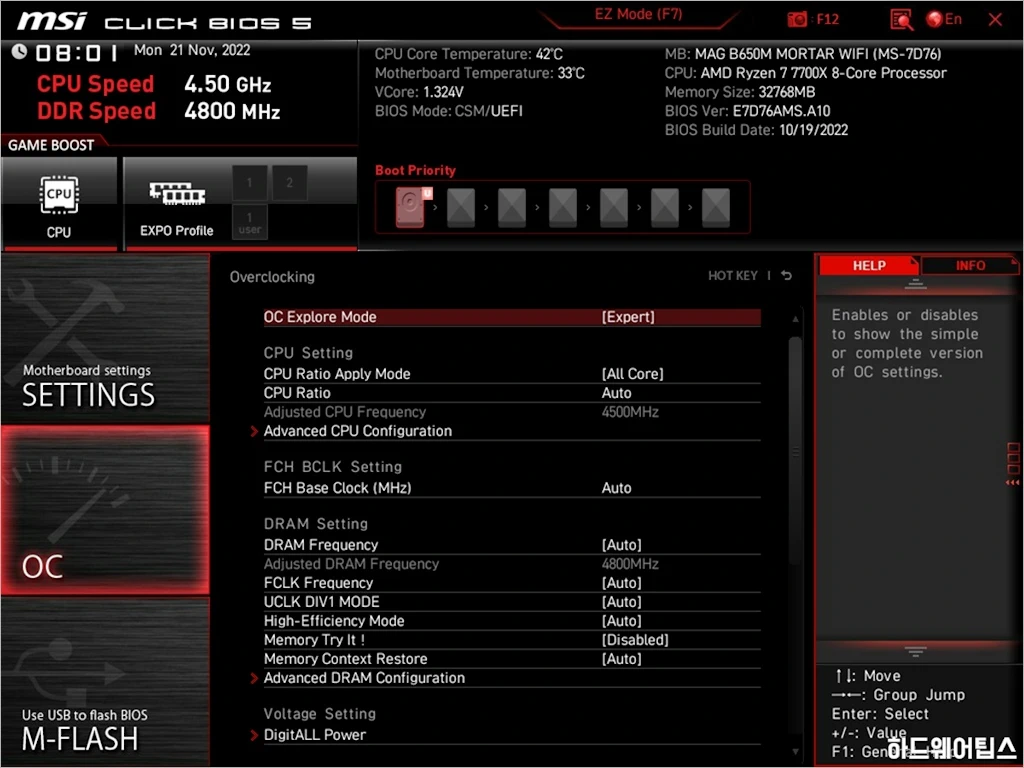Open the BIOS search magnifier icon

tap(901, 20)
